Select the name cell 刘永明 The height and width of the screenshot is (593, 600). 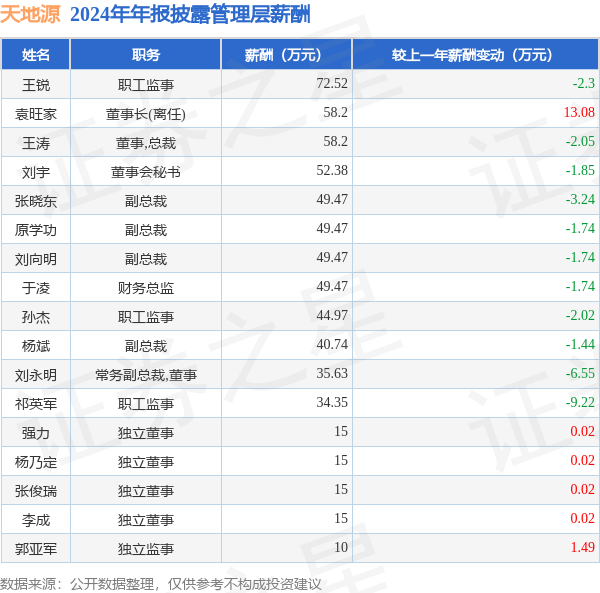36,375
